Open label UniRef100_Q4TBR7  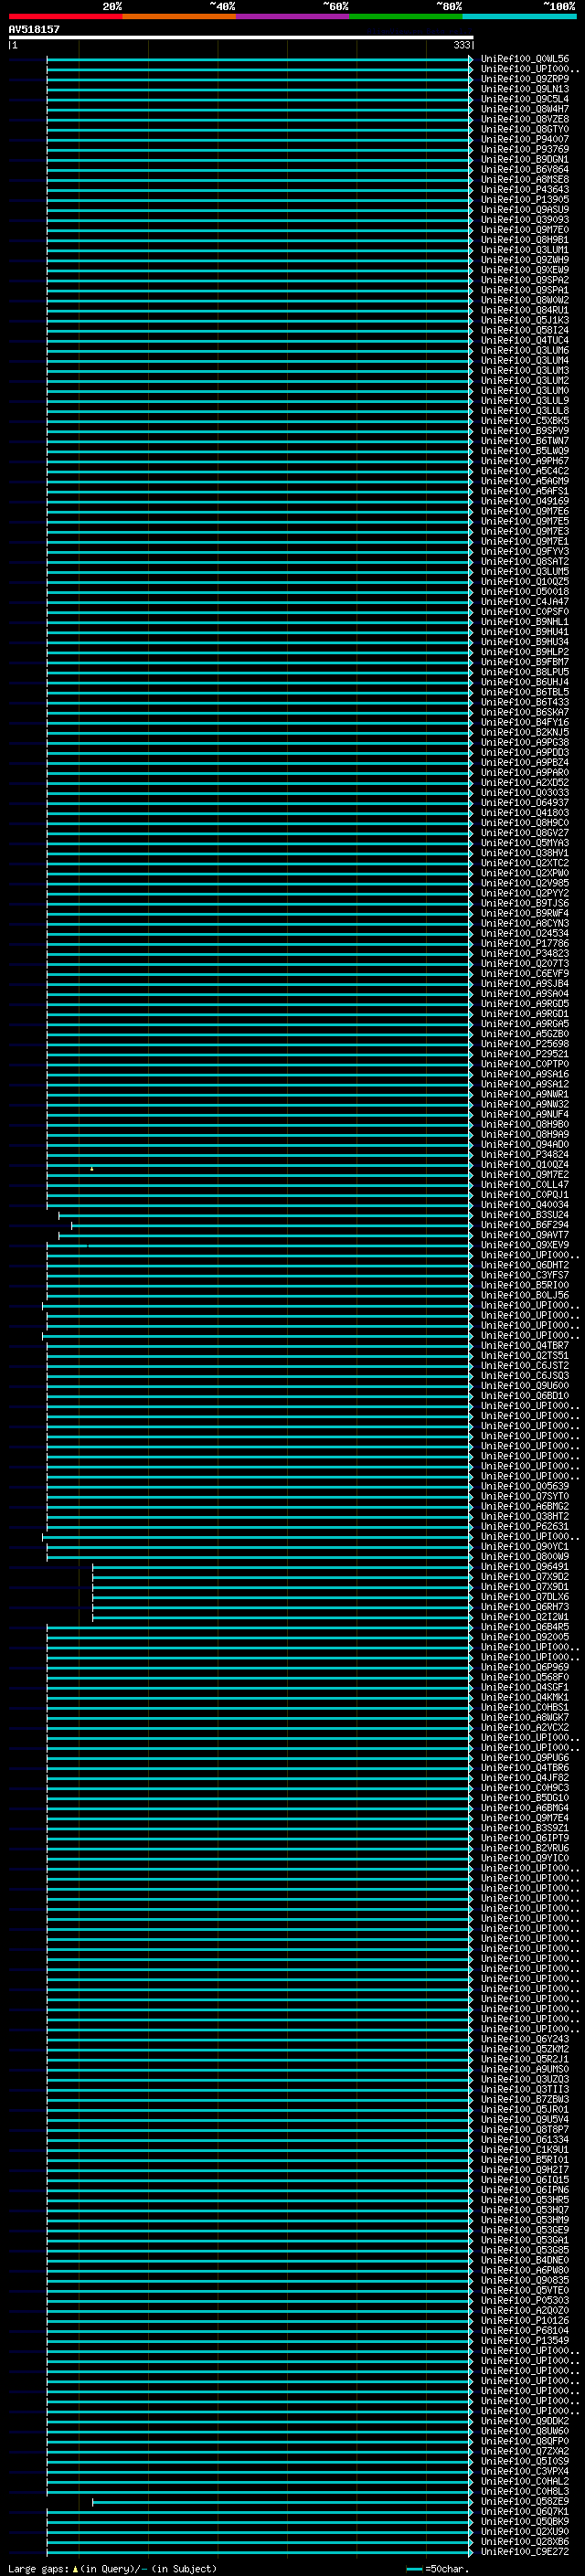(x=525, y=1345)
